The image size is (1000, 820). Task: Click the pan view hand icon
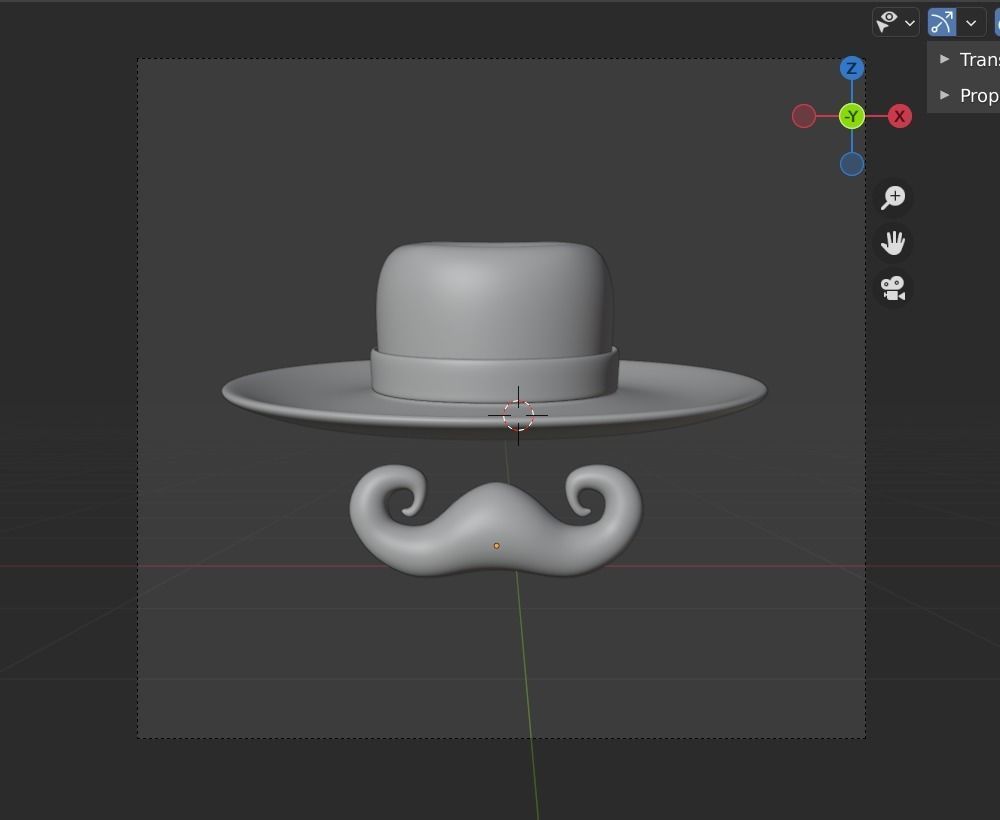[893, 243]
